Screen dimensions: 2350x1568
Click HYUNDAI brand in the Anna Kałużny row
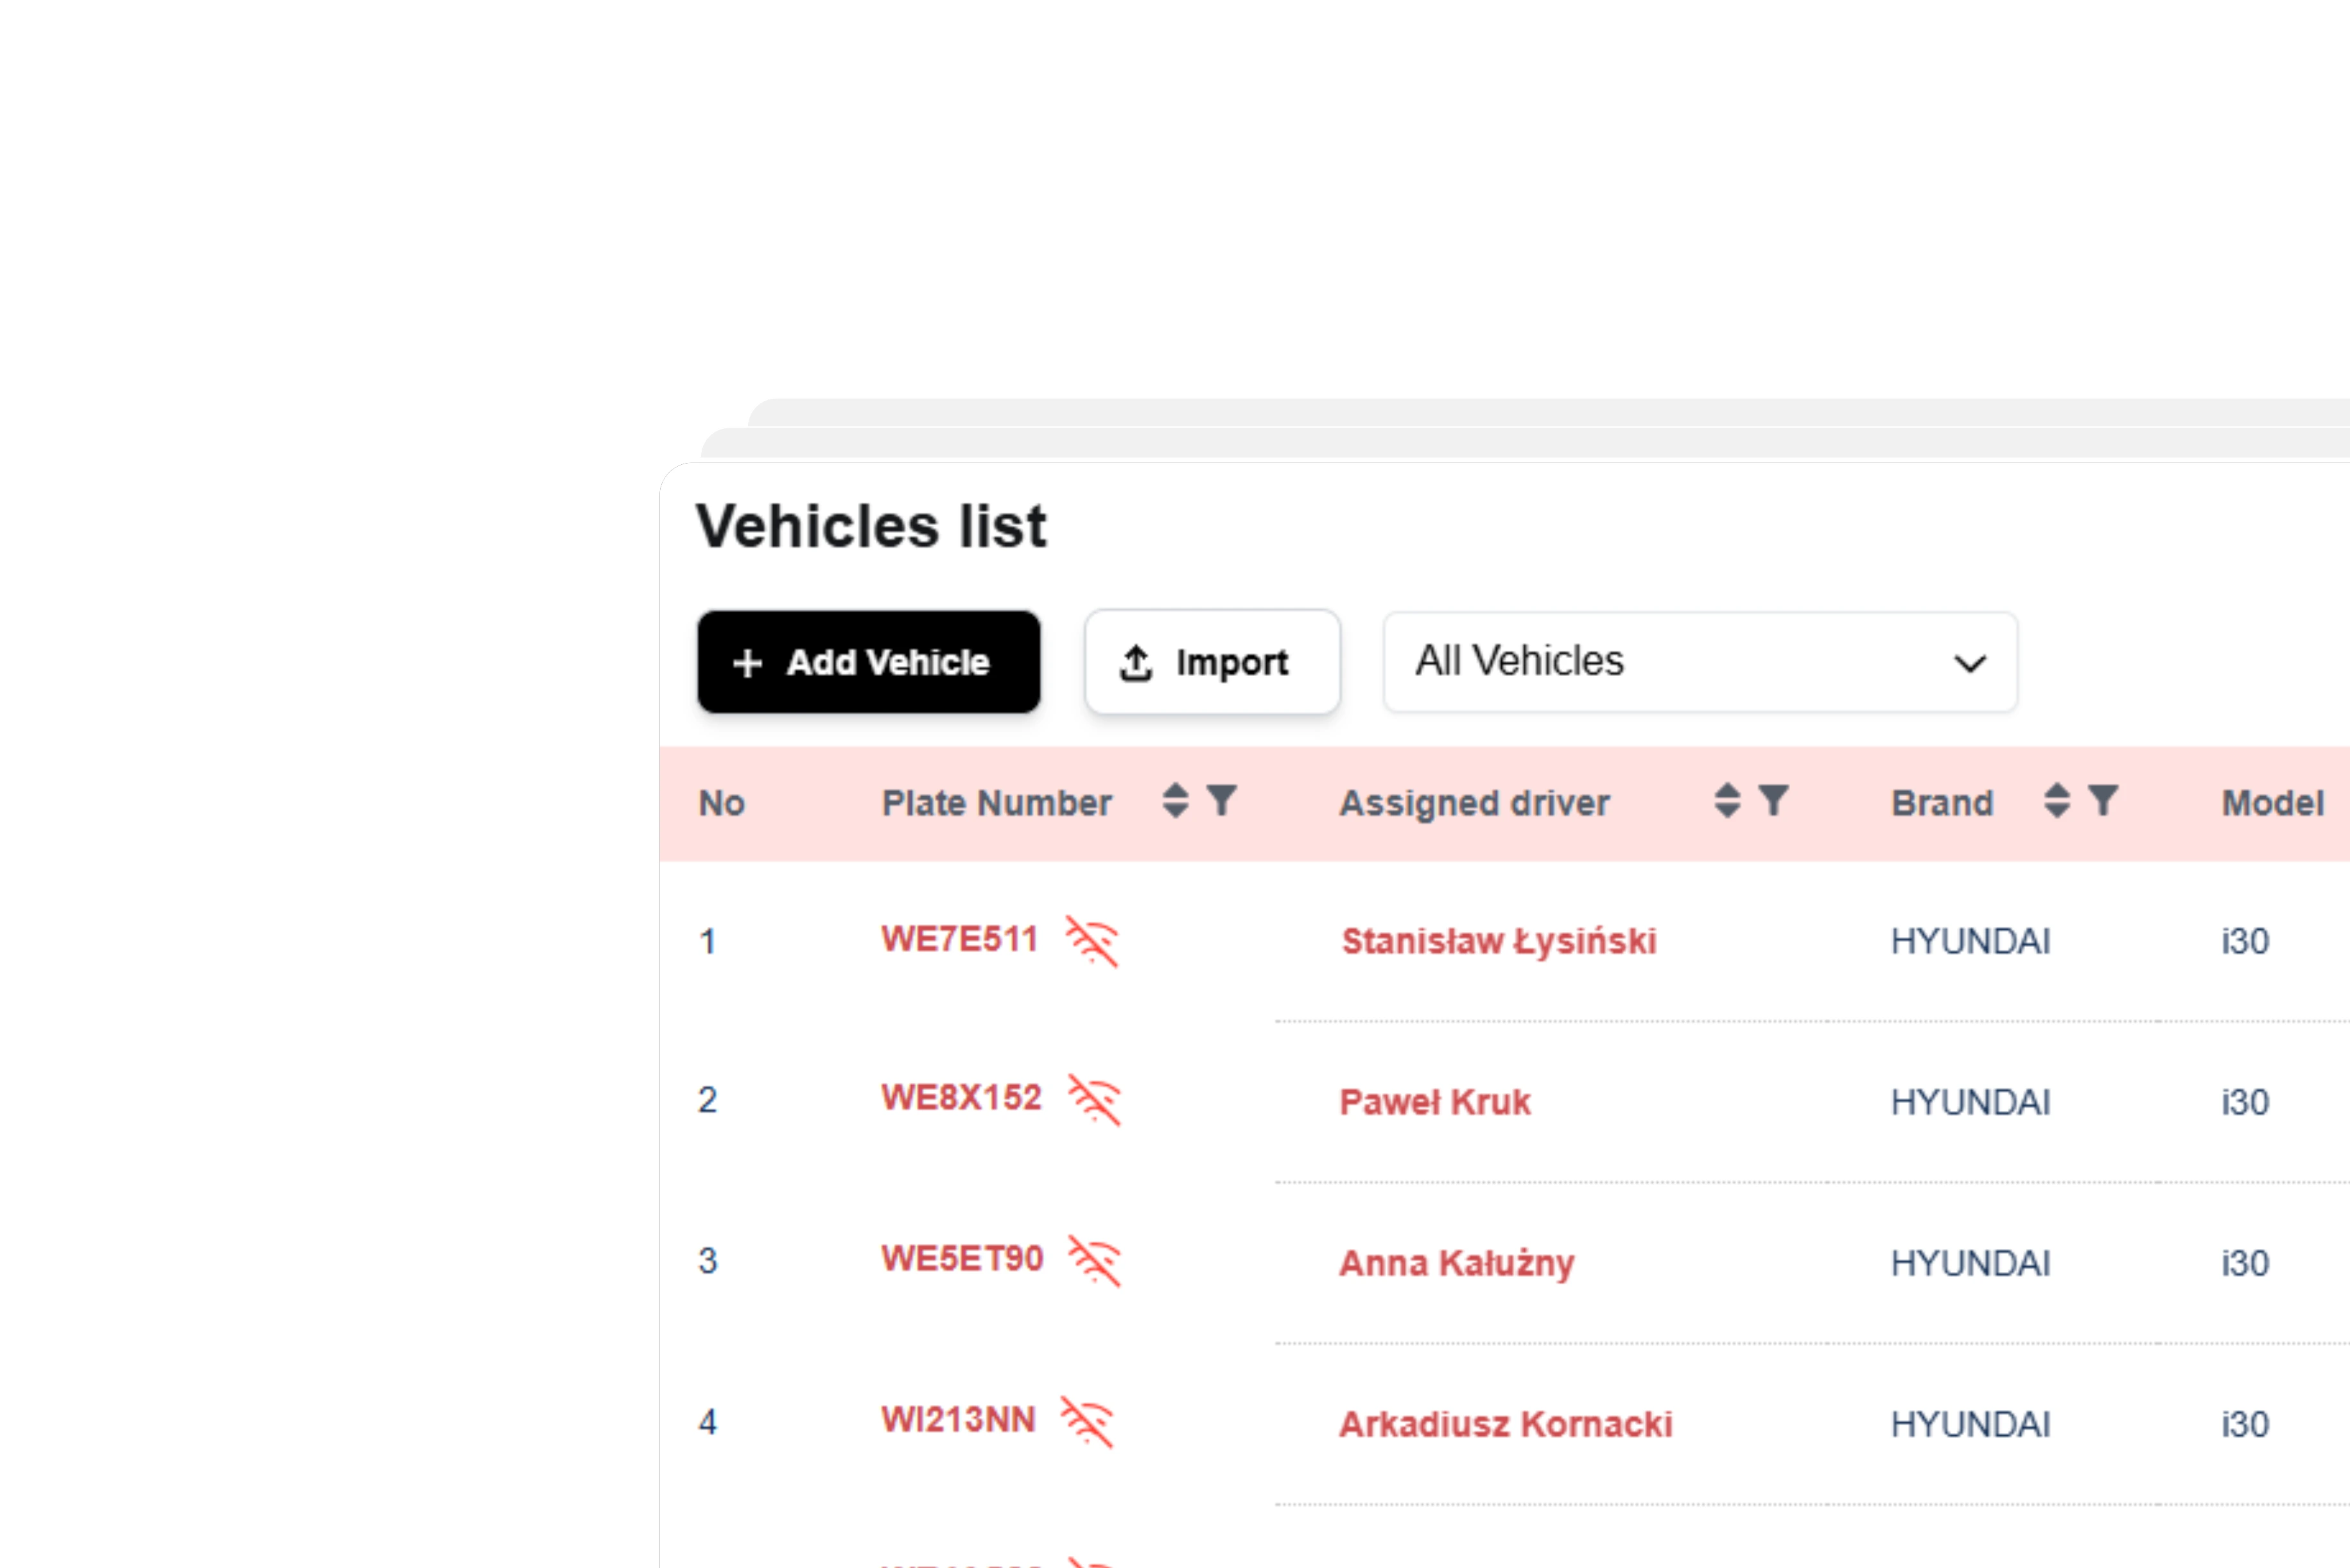1970,1264
